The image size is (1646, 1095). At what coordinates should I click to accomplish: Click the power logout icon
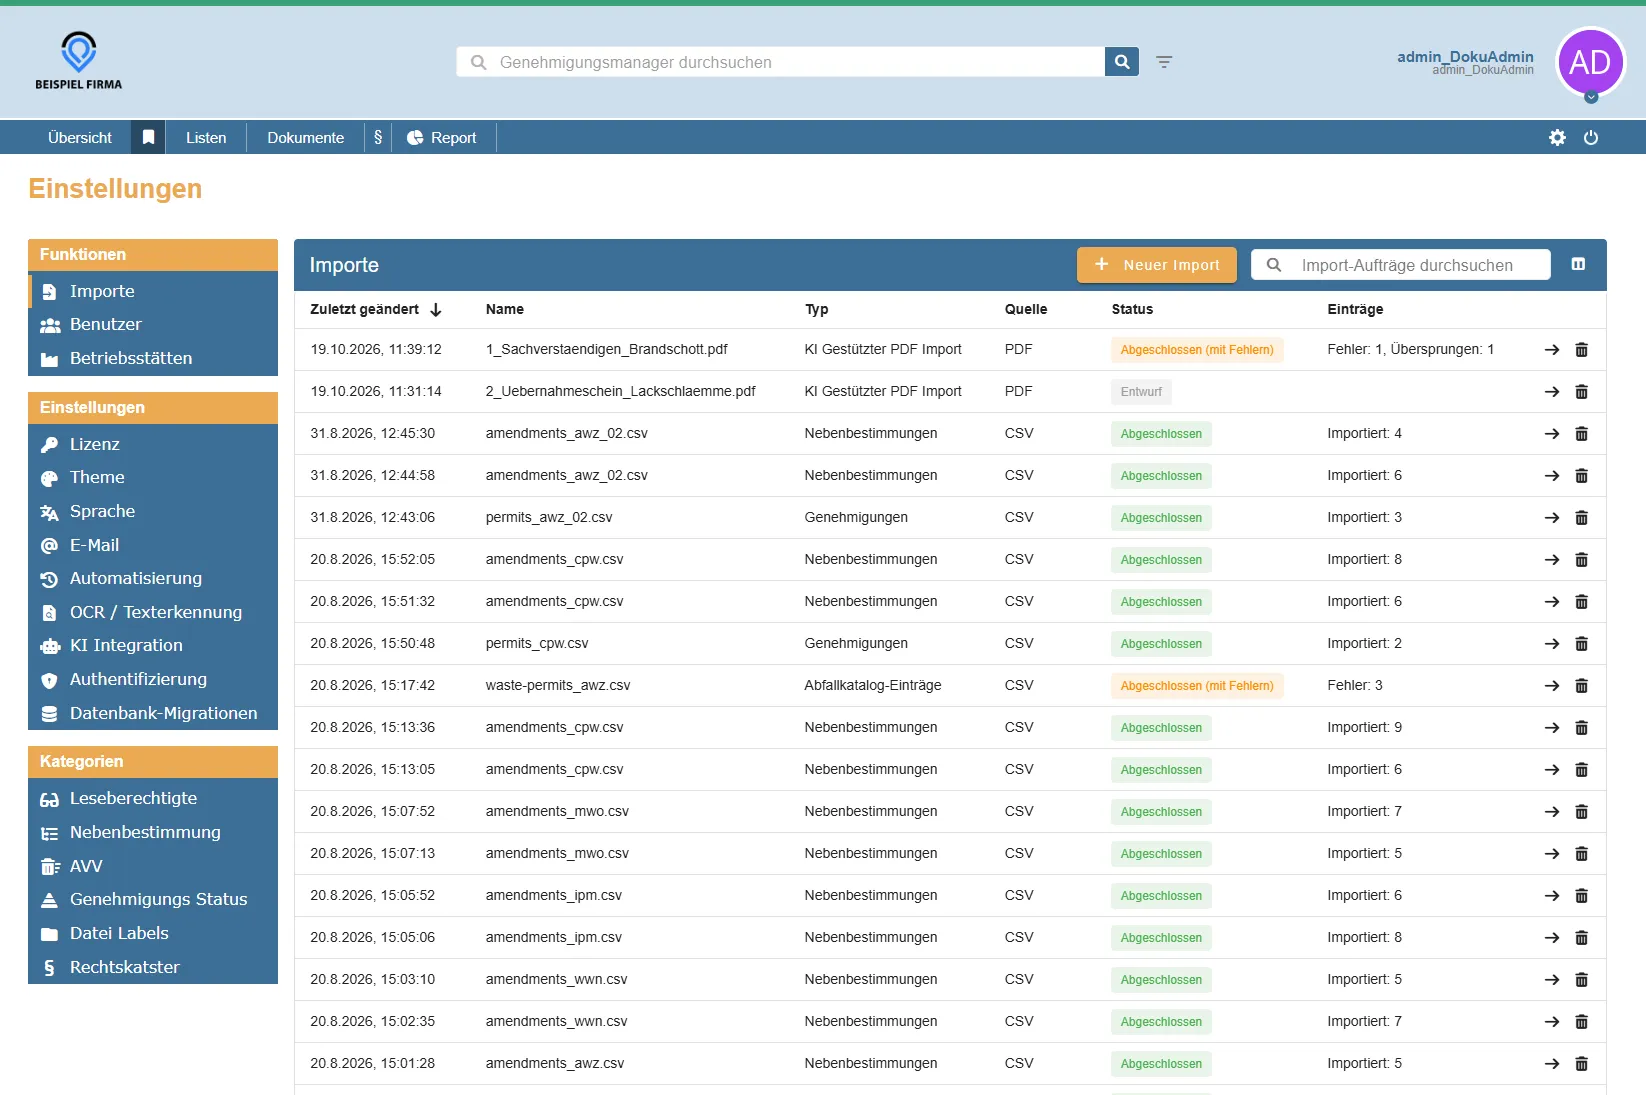(1591, 138)
